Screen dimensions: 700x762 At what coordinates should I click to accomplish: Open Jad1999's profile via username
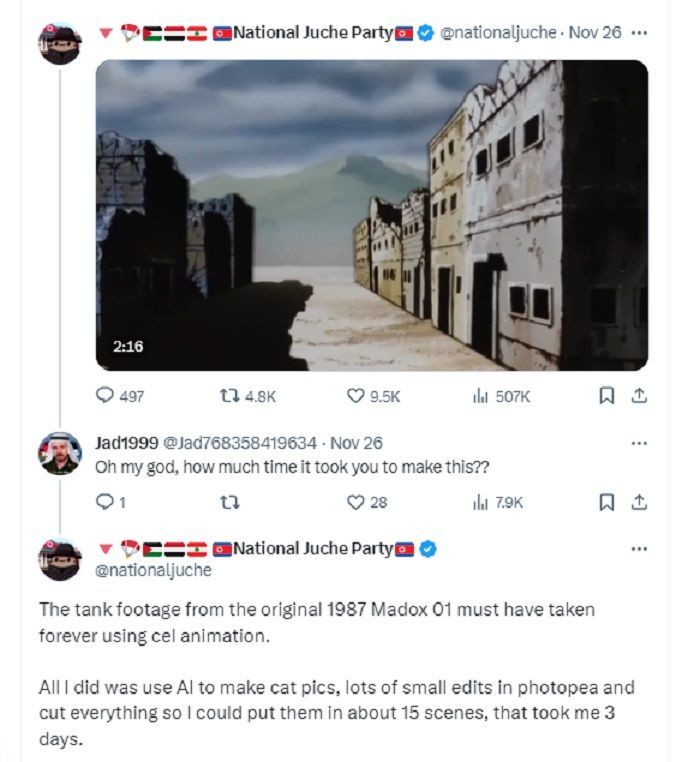126,443
